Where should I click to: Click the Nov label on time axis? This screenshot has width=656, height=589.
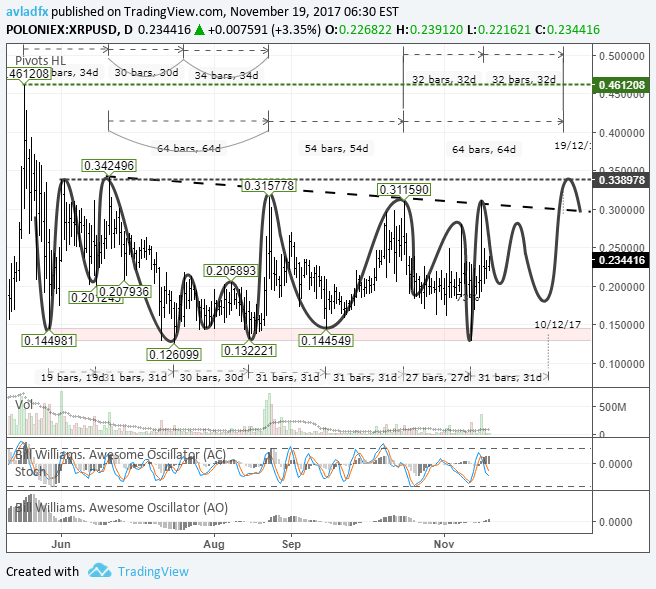(x=444, y=544)
